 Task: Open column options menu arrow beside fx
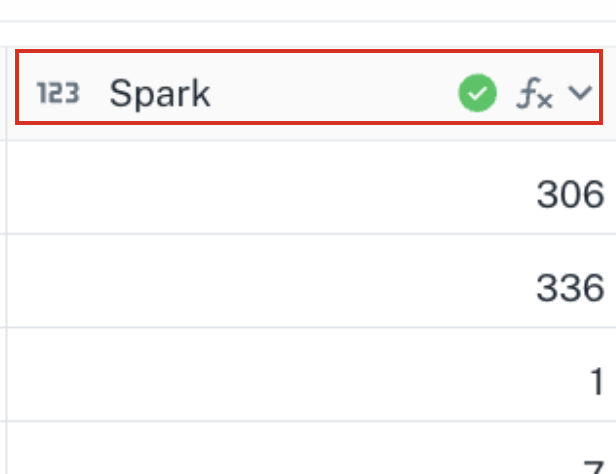pos(580,93)
